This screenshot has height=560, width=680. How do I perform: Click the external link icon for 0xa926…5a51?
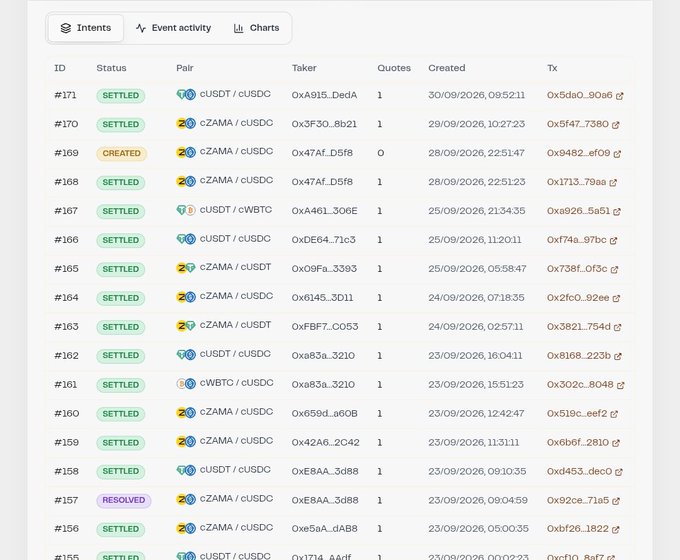[x=617, y=212]
